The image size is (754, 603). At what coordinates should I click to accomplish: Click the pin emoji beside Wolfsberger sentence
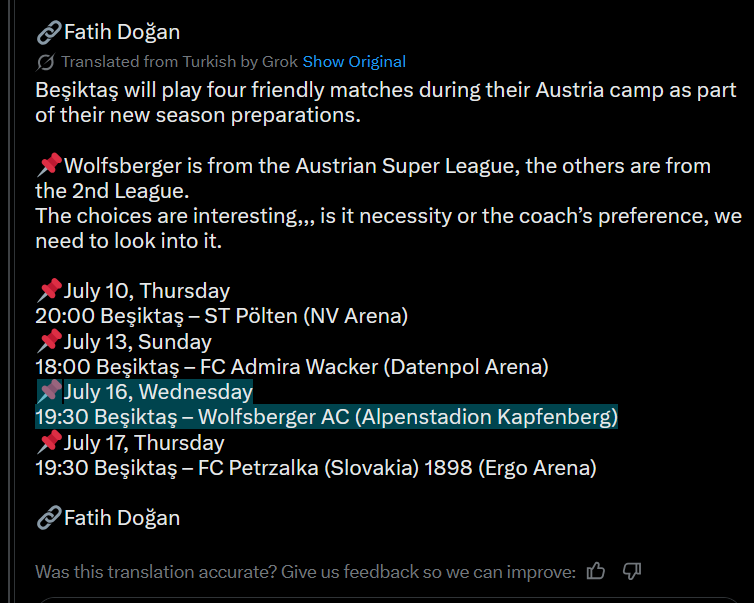pyautogui.click(x=49, y=165)
